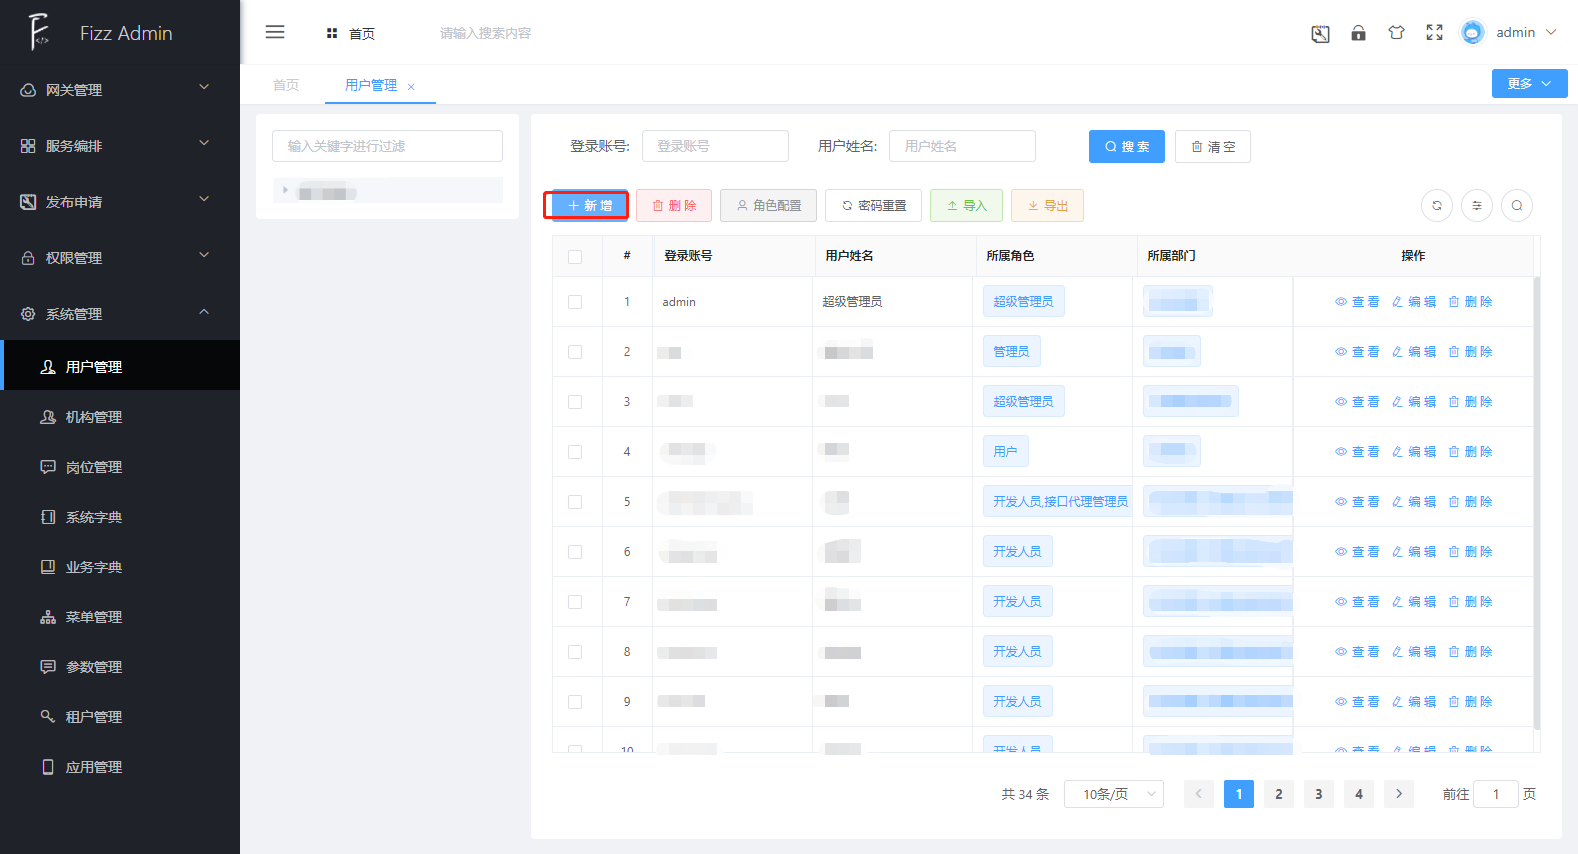The width and height of the screenshot is (1578, 854).
Task: Focus the 登录账号 input field
Action: [x=715, y=146]
